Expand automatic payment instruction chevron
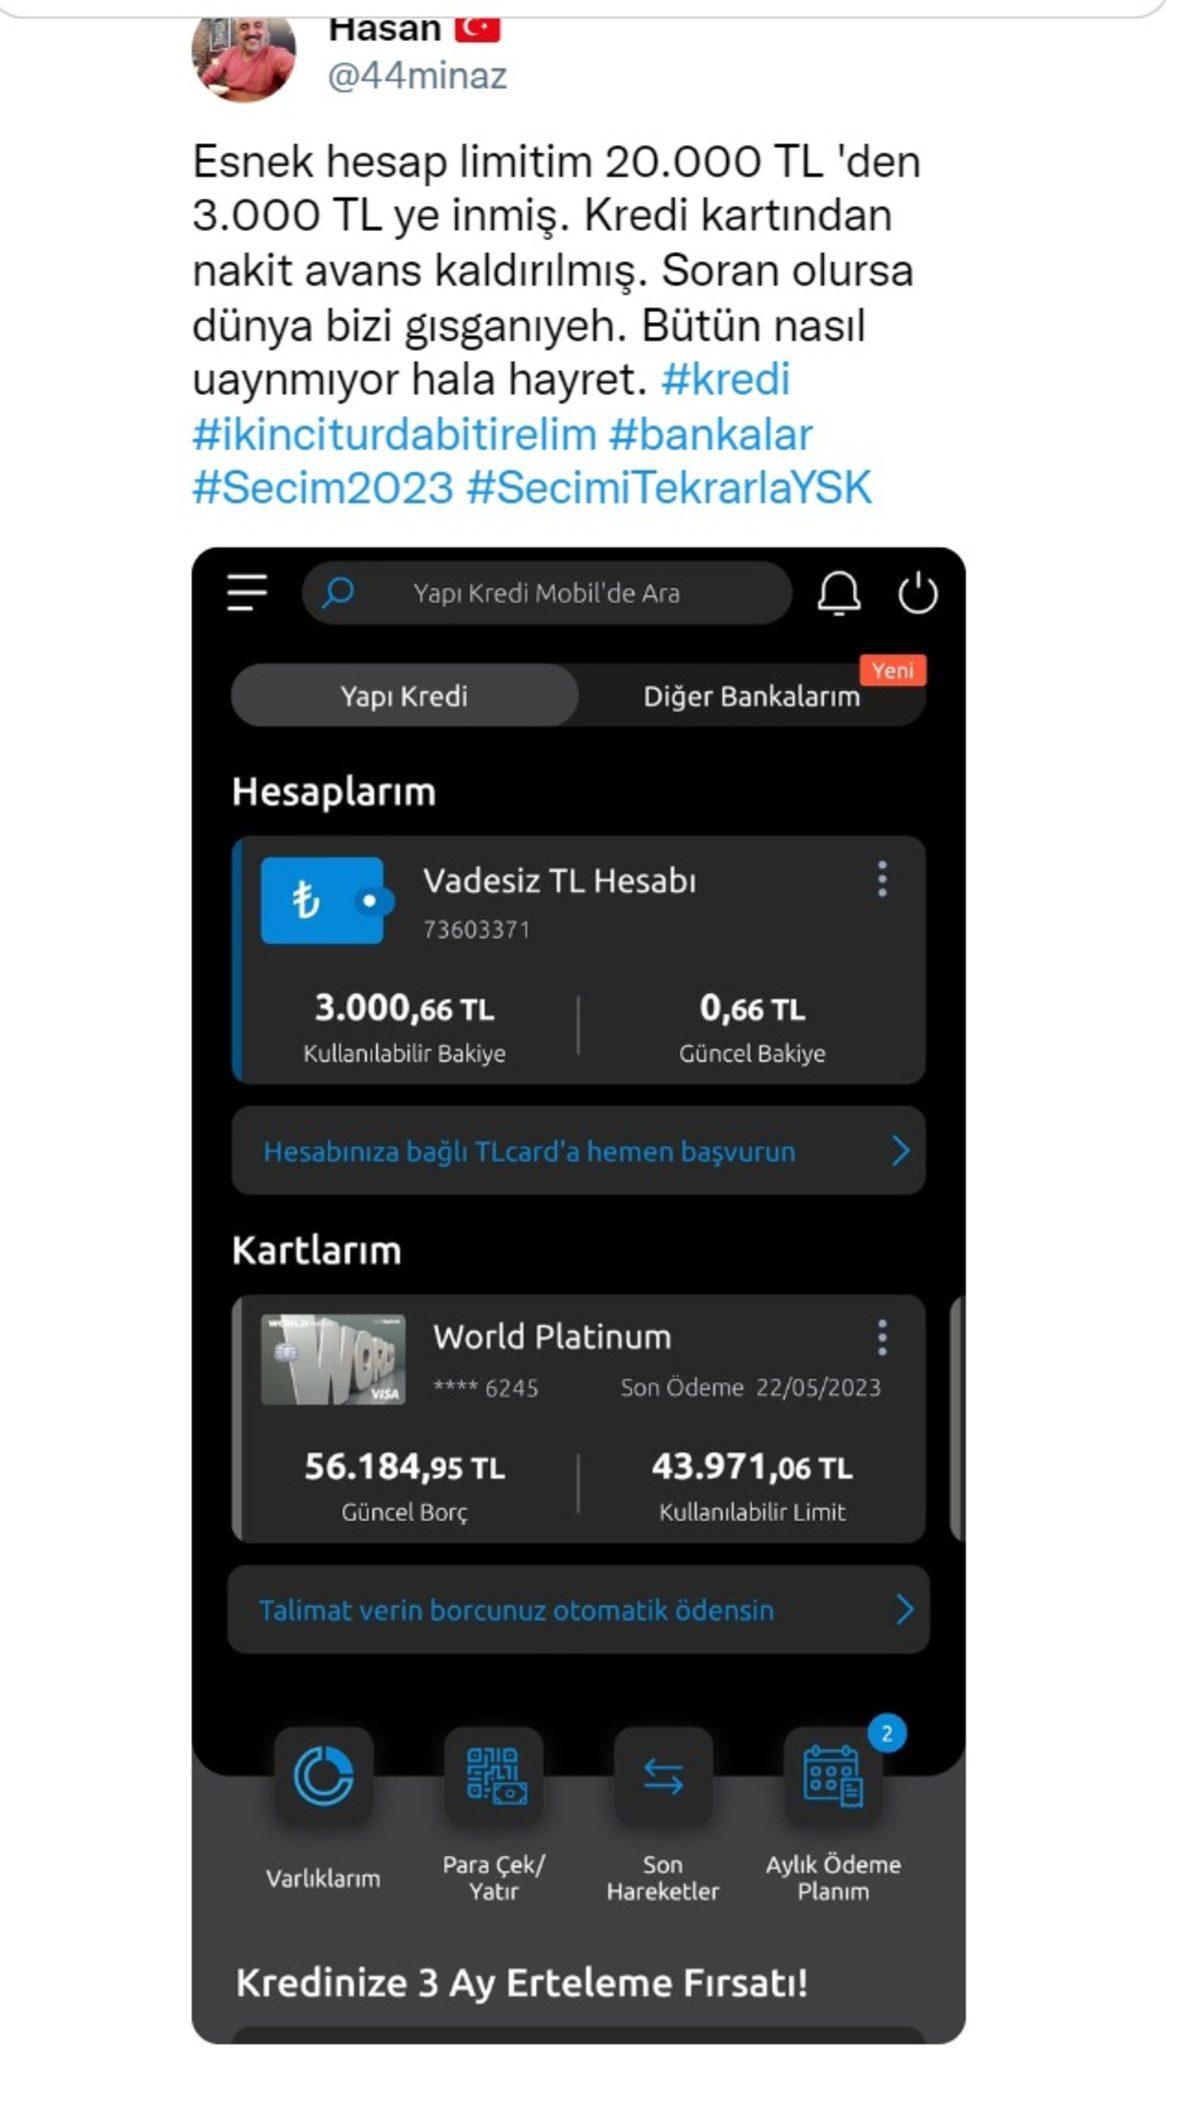Viewport: 1200px width, 2107px height. coord(904,1609)
